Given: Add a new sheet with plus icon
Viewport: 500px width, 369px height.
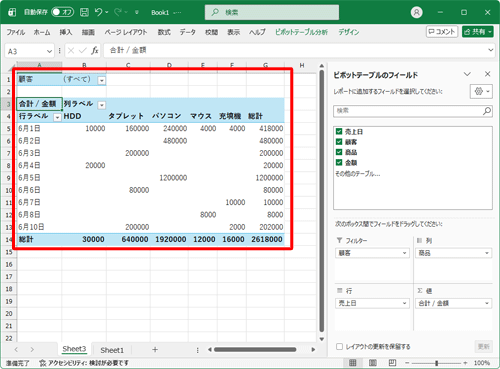Looking at the screenshot, I should click(x=155, y=350).
